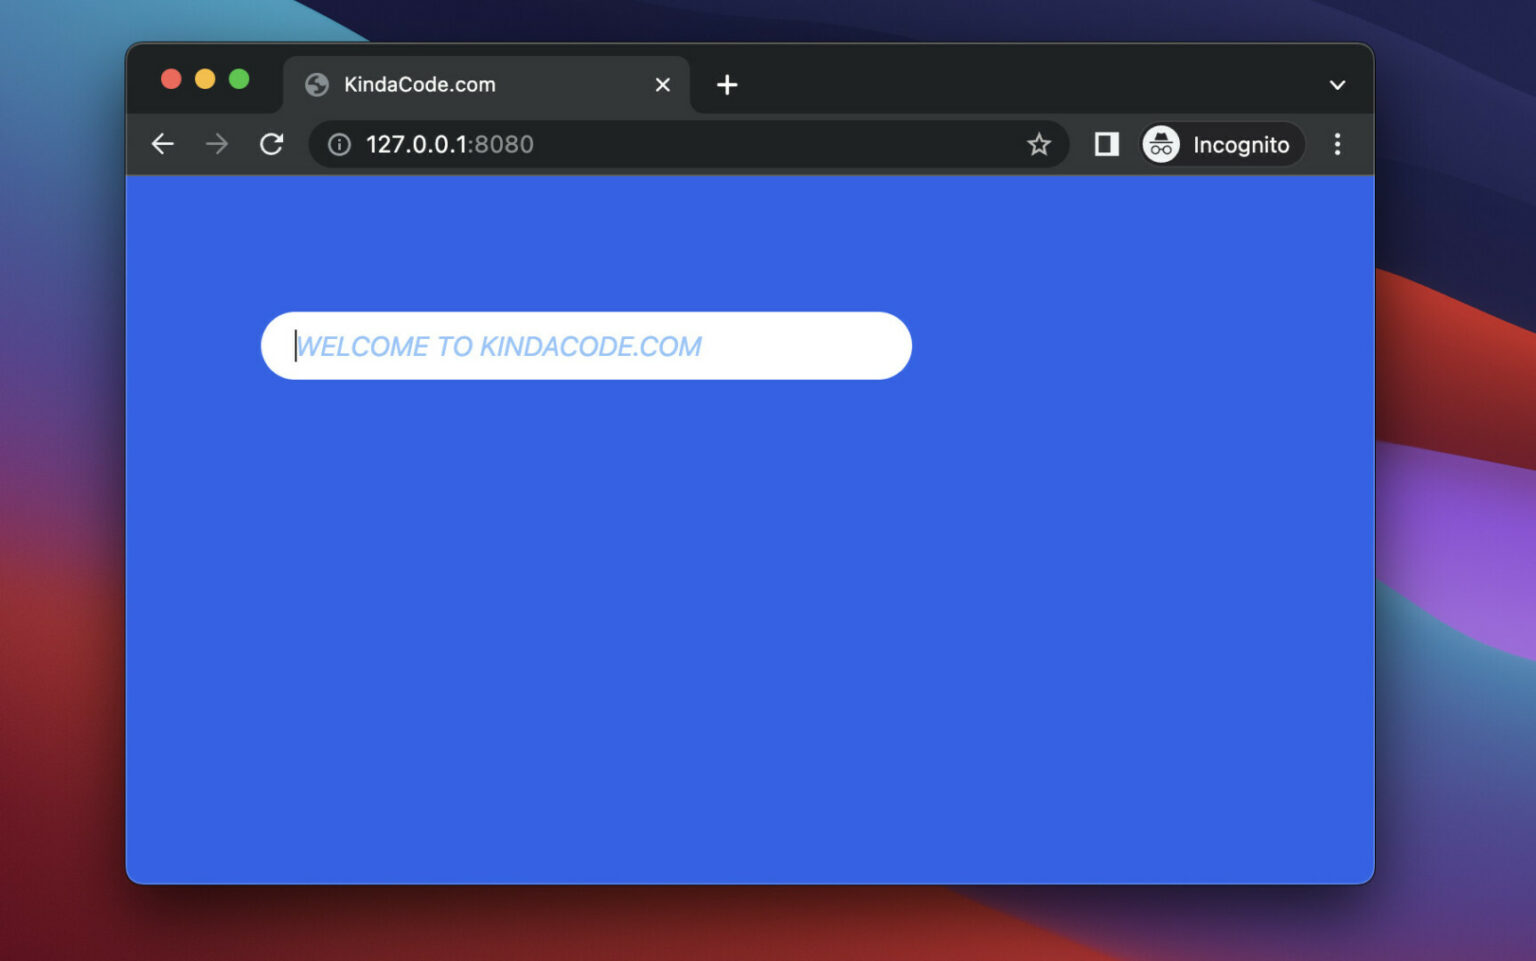Bookmark this page with the star icon

pos(1039,145)
